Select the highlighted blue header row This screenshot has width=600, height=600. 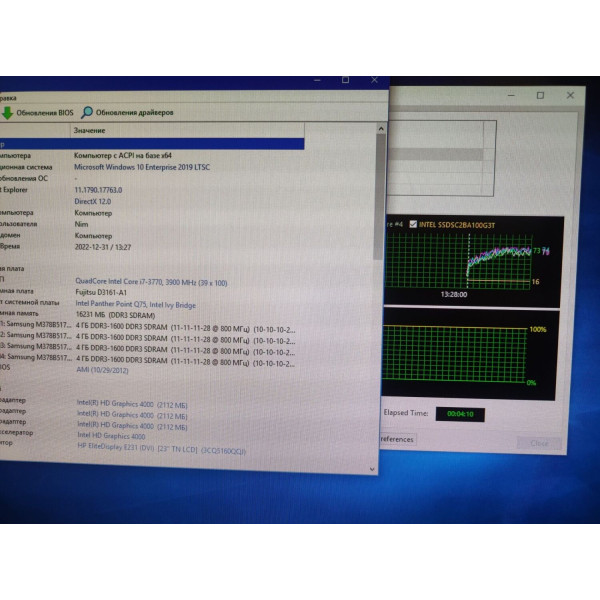pos(152,143)
